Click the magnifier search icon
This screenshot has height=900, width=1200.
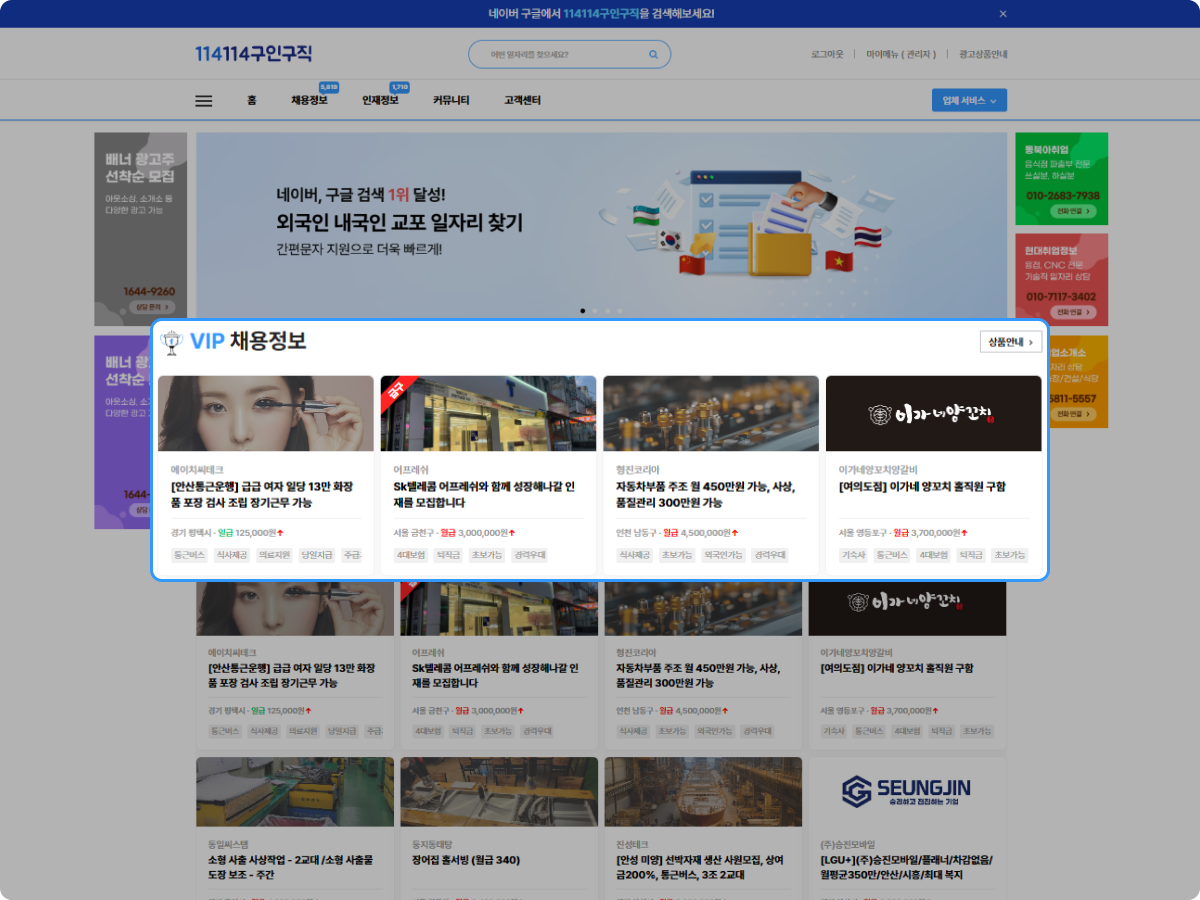654,54
